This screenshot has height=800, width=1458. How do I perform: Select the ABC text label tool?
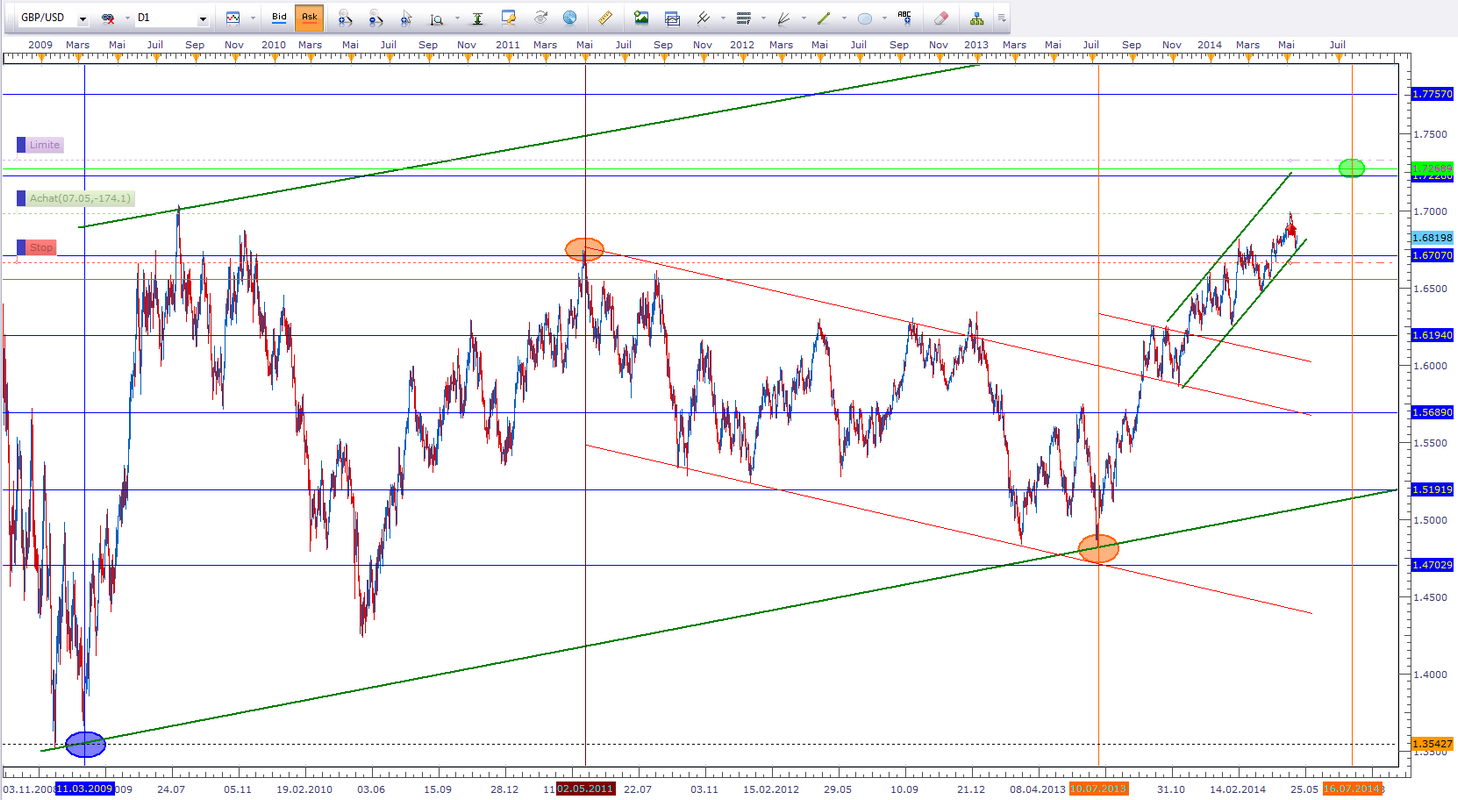click(905, 18)
